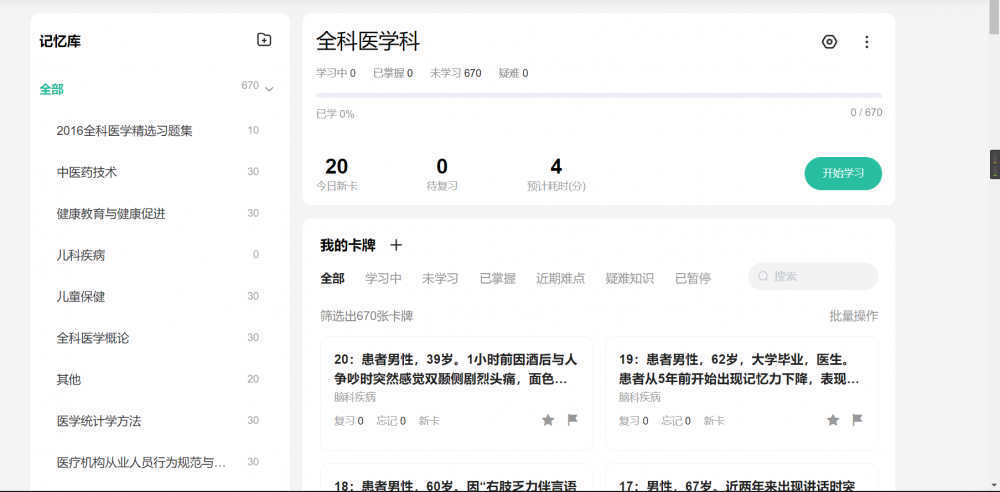Click the study progress bar
The width and height of the screenshot is (1000, 492).
(599, 95)
